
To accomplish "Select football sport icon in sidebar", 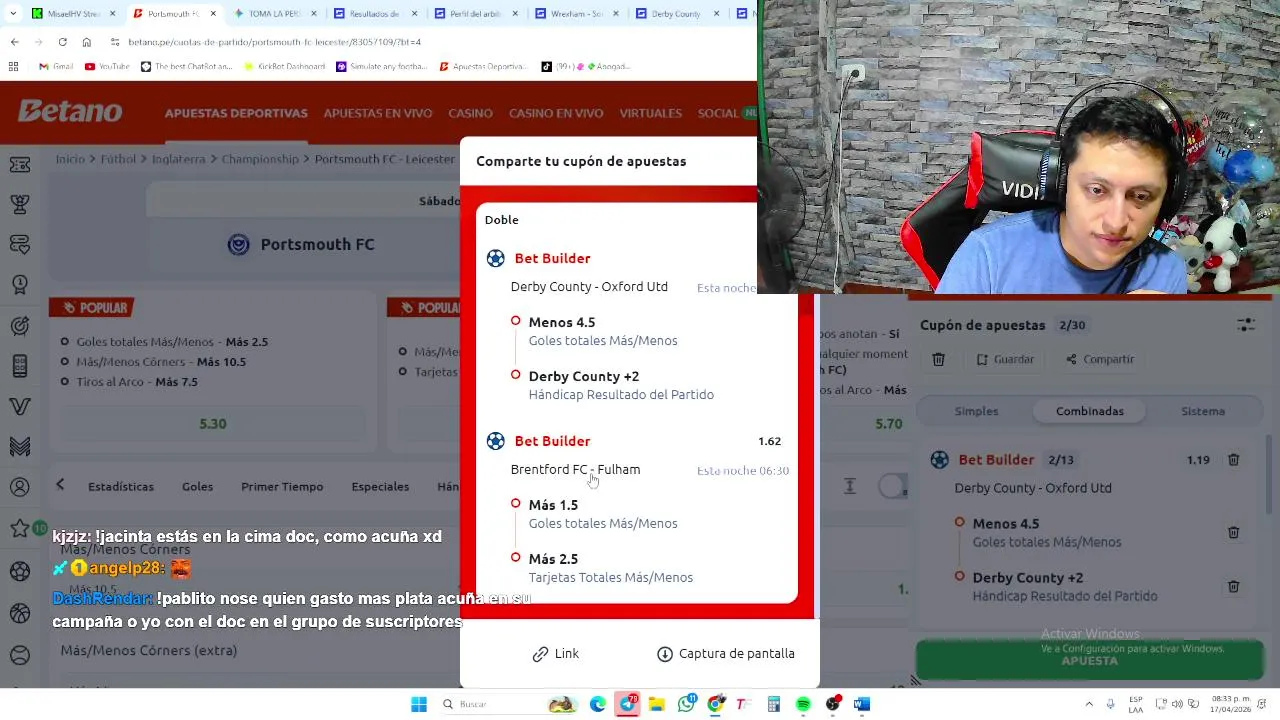I will (x=20, y=572).
